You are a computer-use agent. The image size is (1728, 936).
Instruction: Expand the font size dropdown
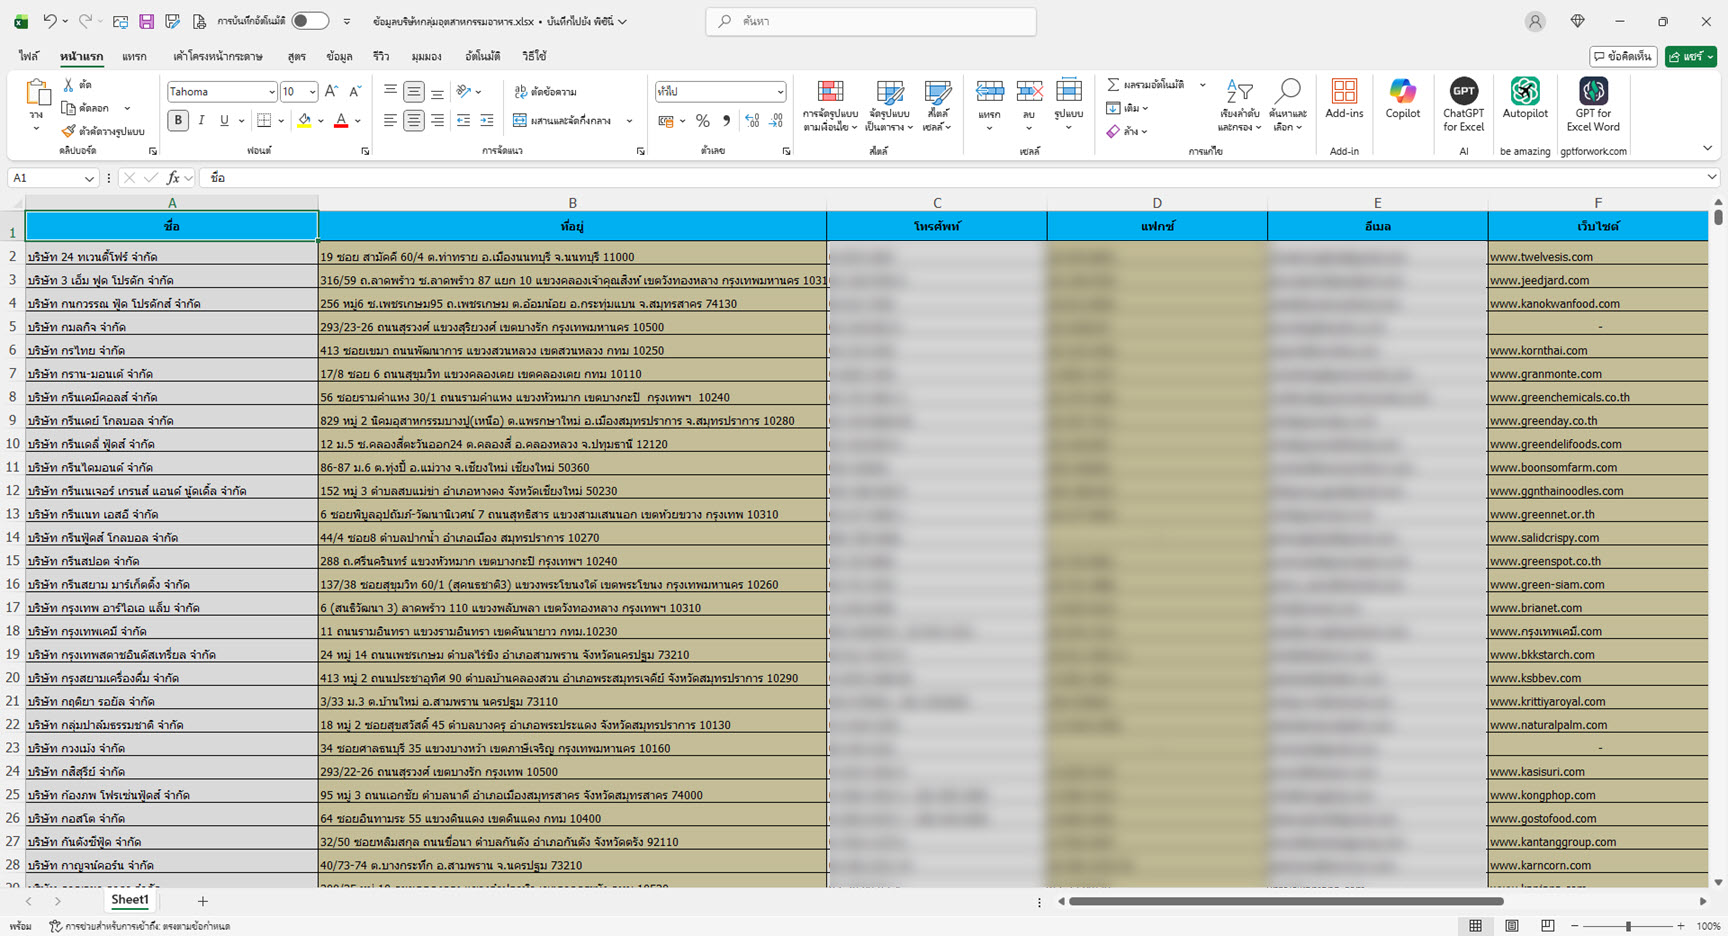point(312,92)
